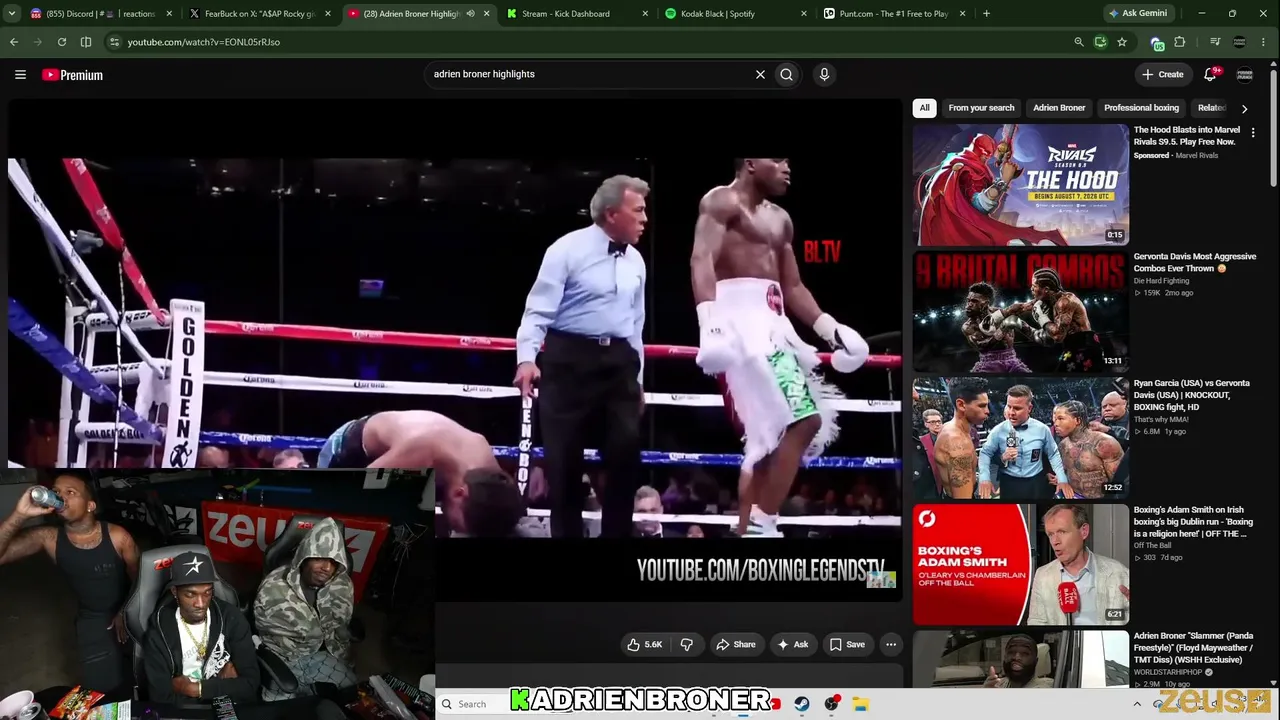Open more actions ellipsis under video
1280x720 pixels.
(x=891, y=645)
